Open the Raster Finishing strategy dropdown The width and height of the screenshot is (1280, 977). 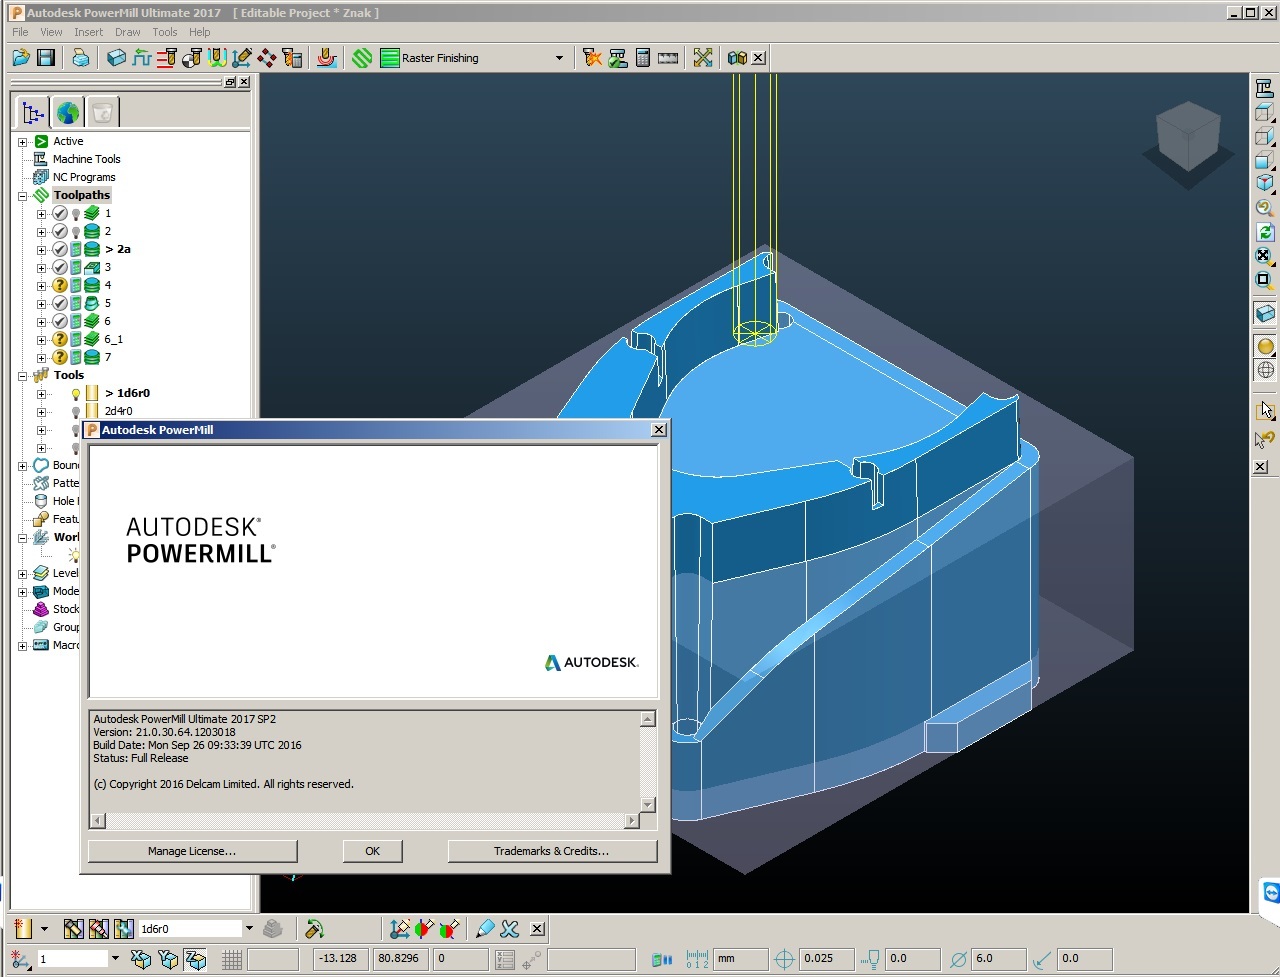559,58
